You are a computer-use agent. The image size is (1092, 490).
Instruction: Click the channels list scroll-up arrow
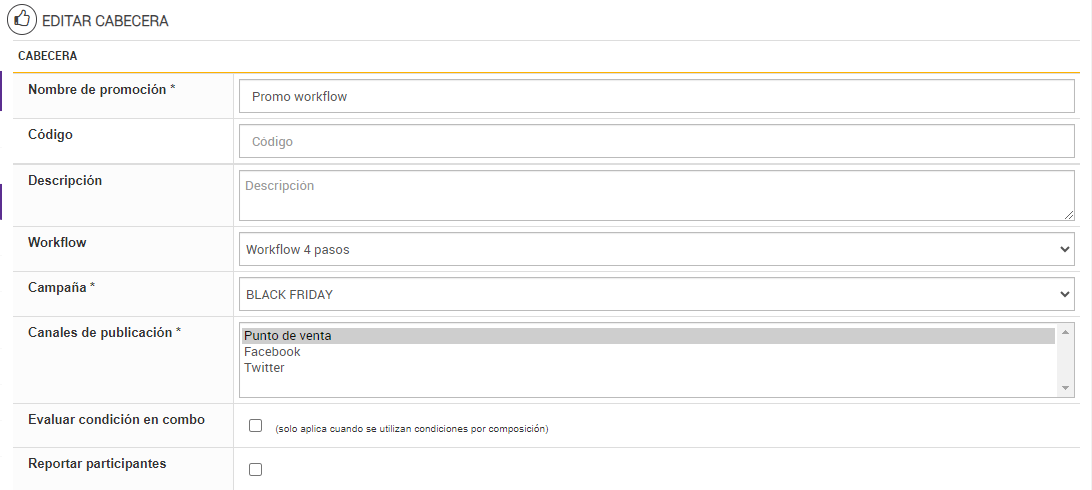pos(1066,331)
